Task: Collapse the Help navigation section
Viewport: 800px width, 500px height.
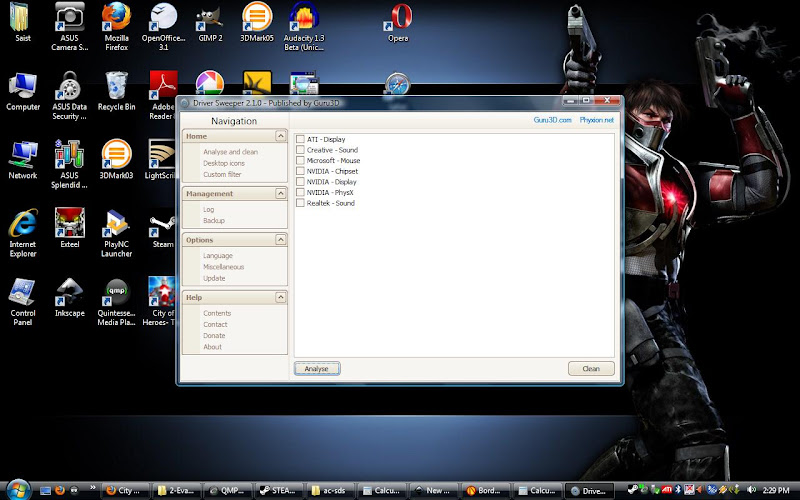Action: [x=281, y=297]
